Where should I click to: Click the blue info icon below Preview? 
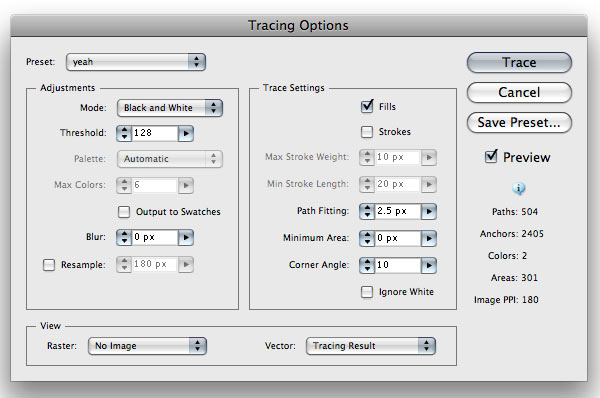519,188
